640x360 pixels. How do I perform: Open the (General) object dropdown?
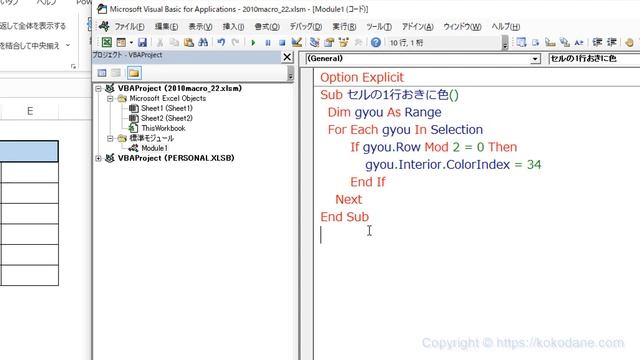click(535, 59)
